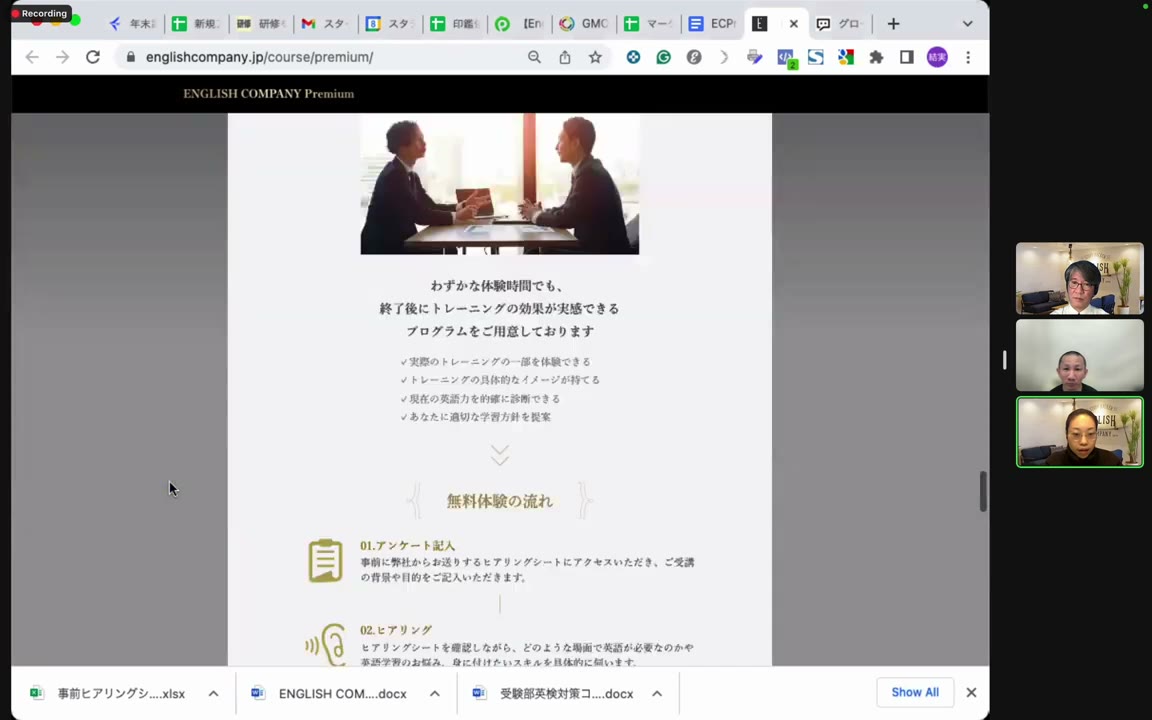Switch to the 新規 spreadsheet tab
This screenshot has height=720, width=1152.
196,24
